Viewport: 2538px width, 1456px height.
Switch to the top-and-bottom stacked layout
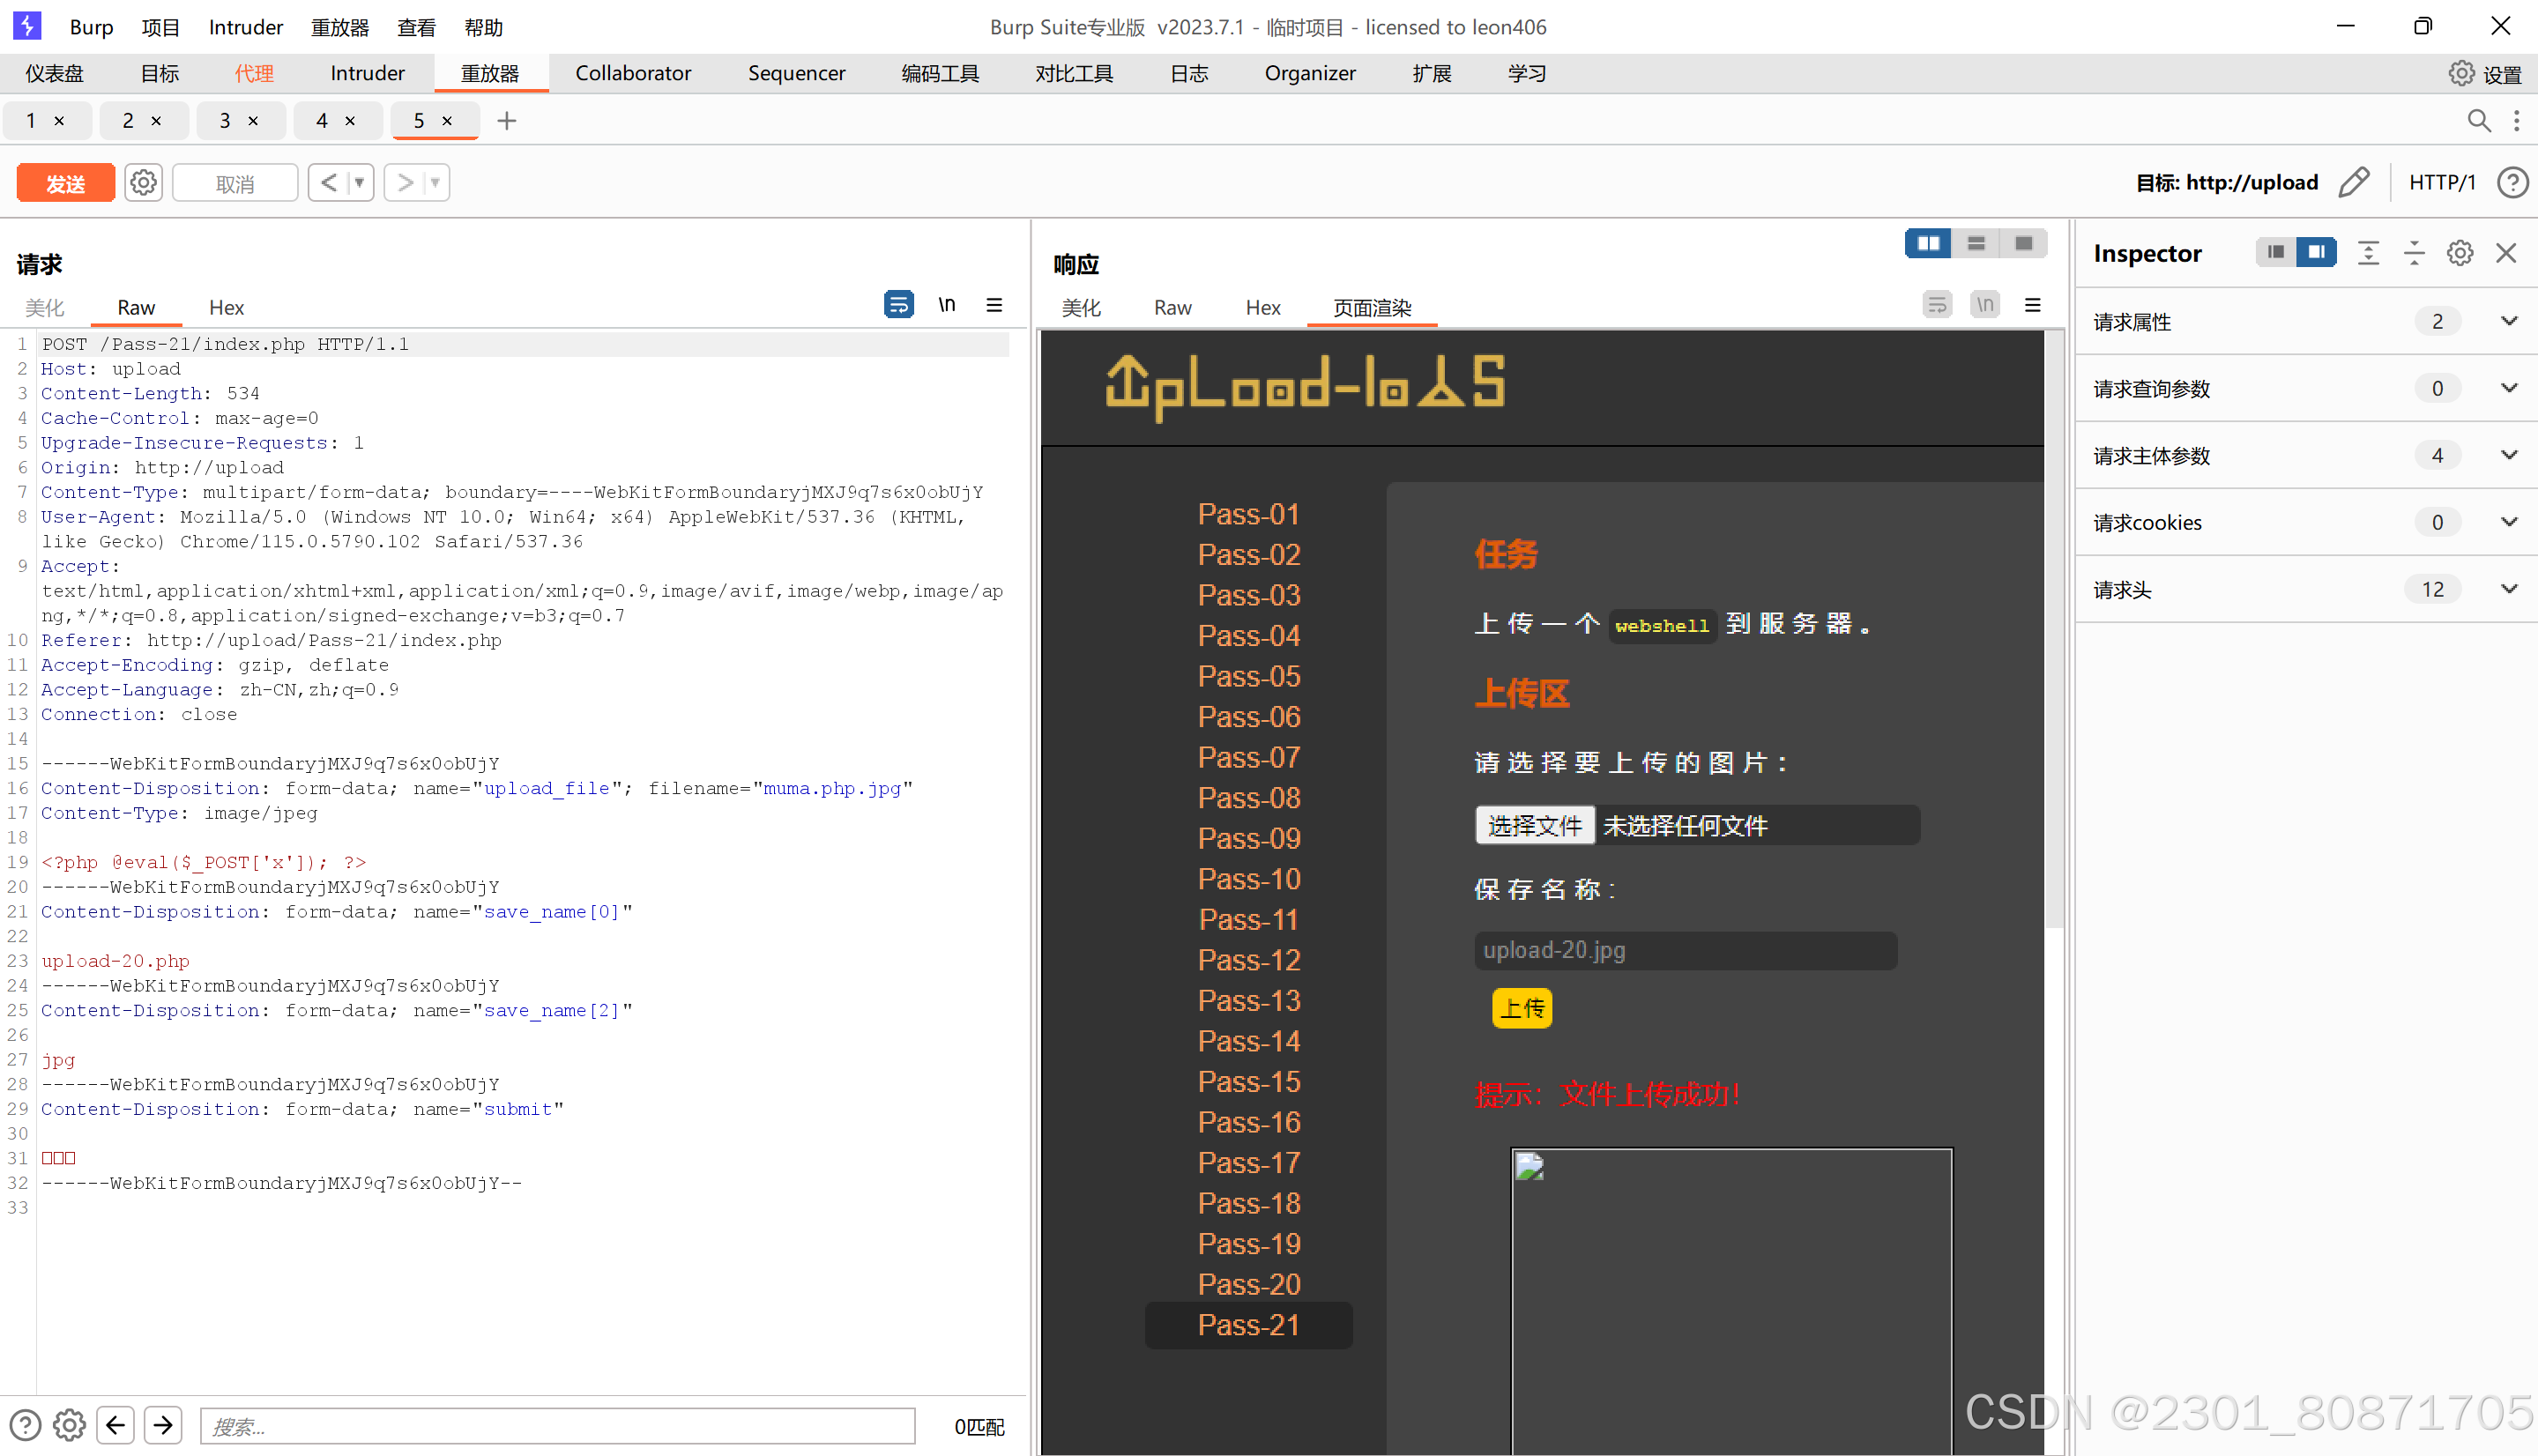(x=1976, y=243)
